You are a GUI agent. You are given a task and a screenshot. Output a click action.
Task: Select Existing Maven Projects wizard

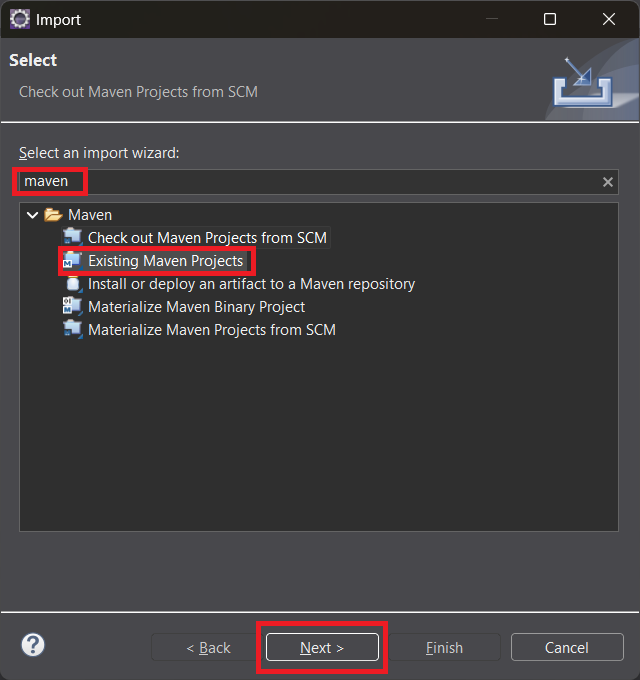tap(165, 261)
